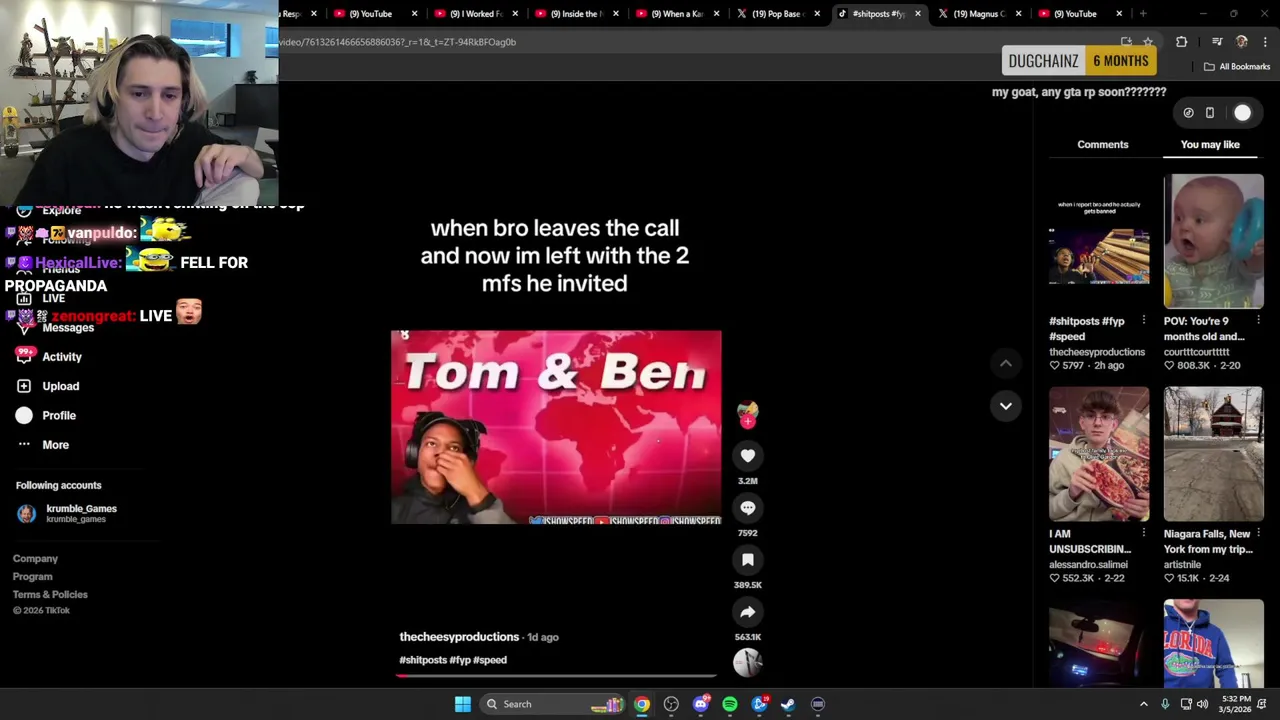This screenshot has width=1280, height=720.
Task: Switch to the You may like tab
Action: coord(1210,145)
